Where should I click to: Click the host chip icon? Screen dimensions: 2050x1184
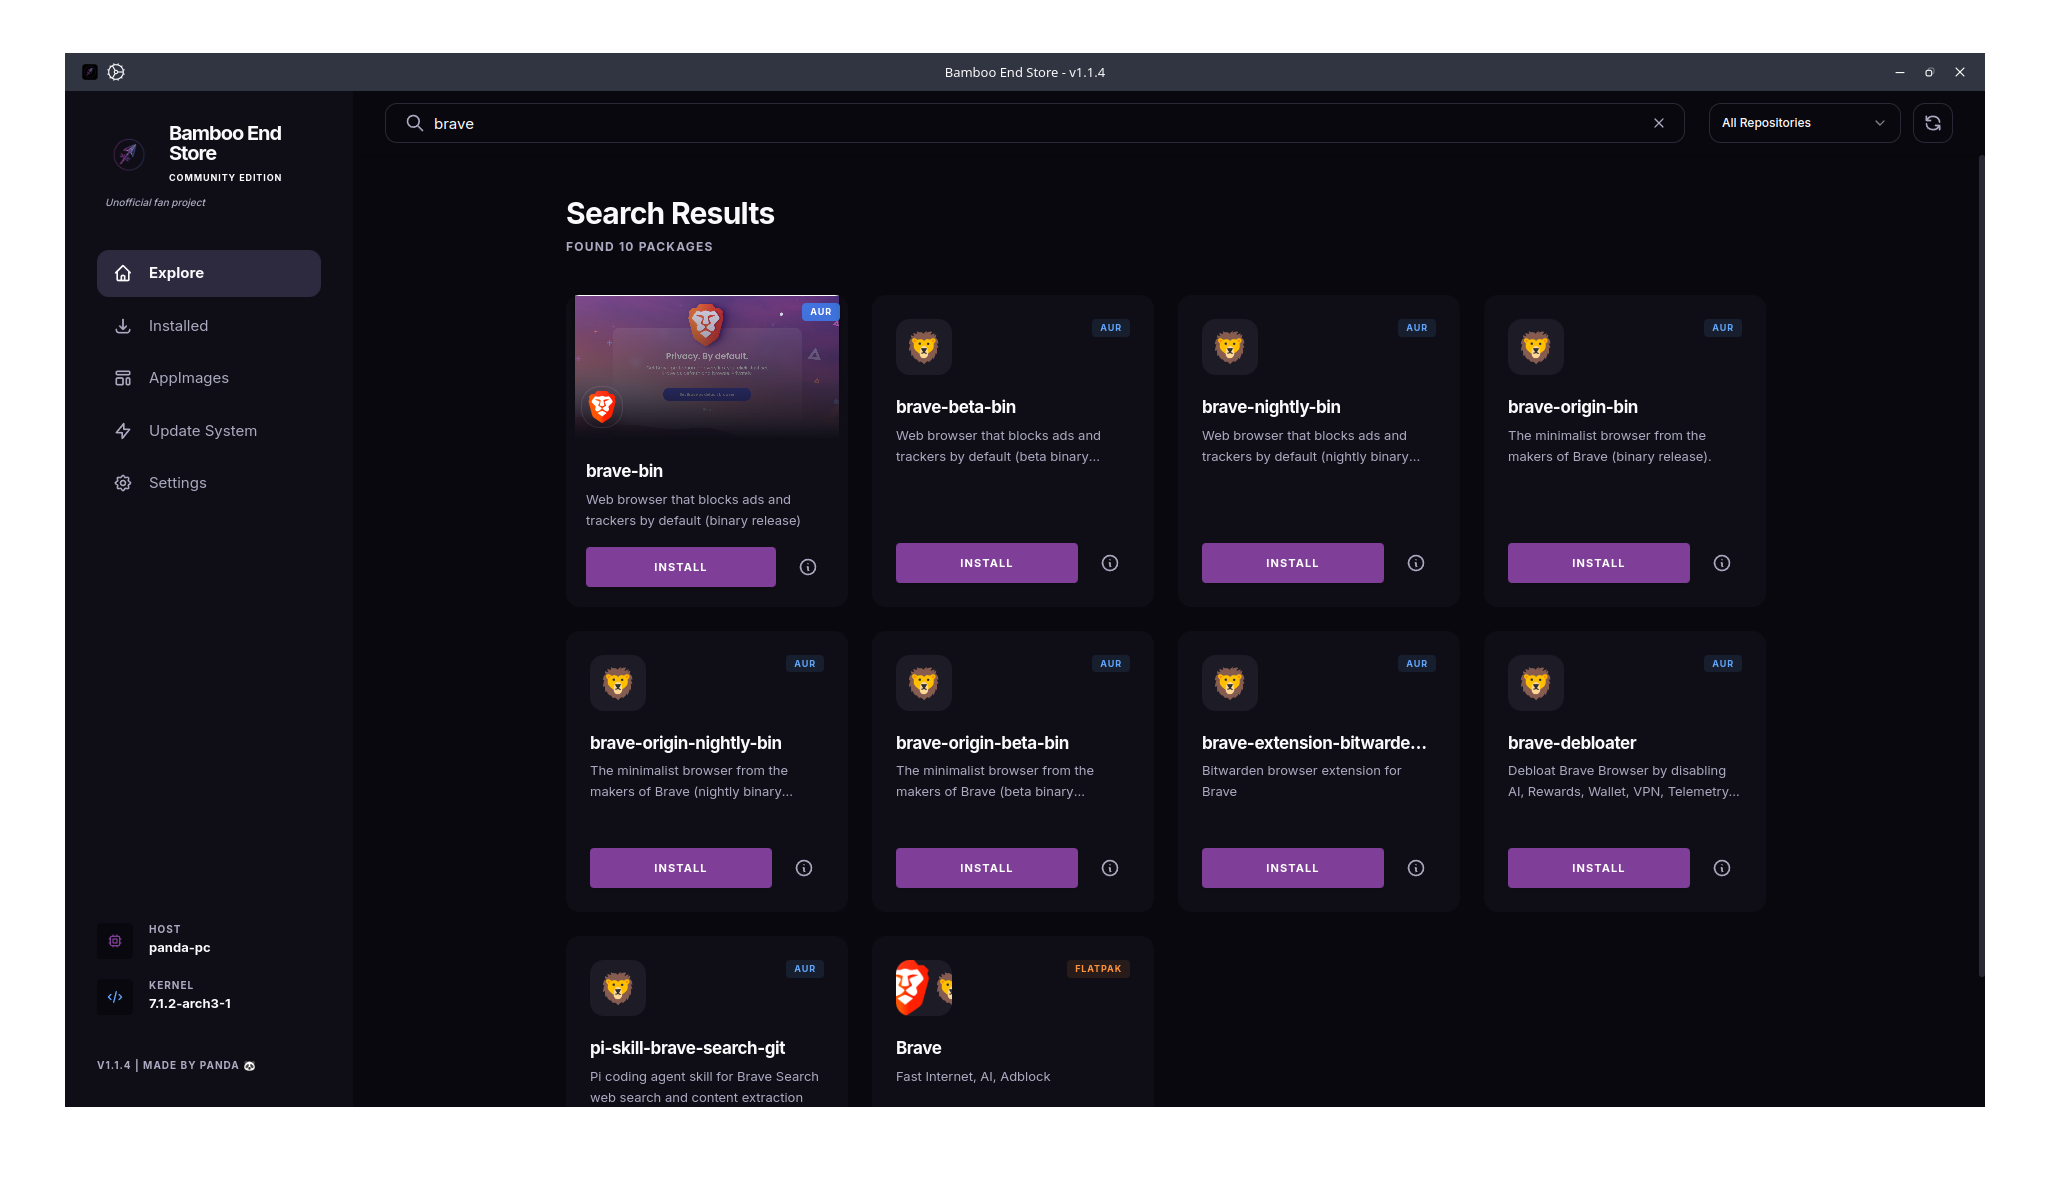115,941
